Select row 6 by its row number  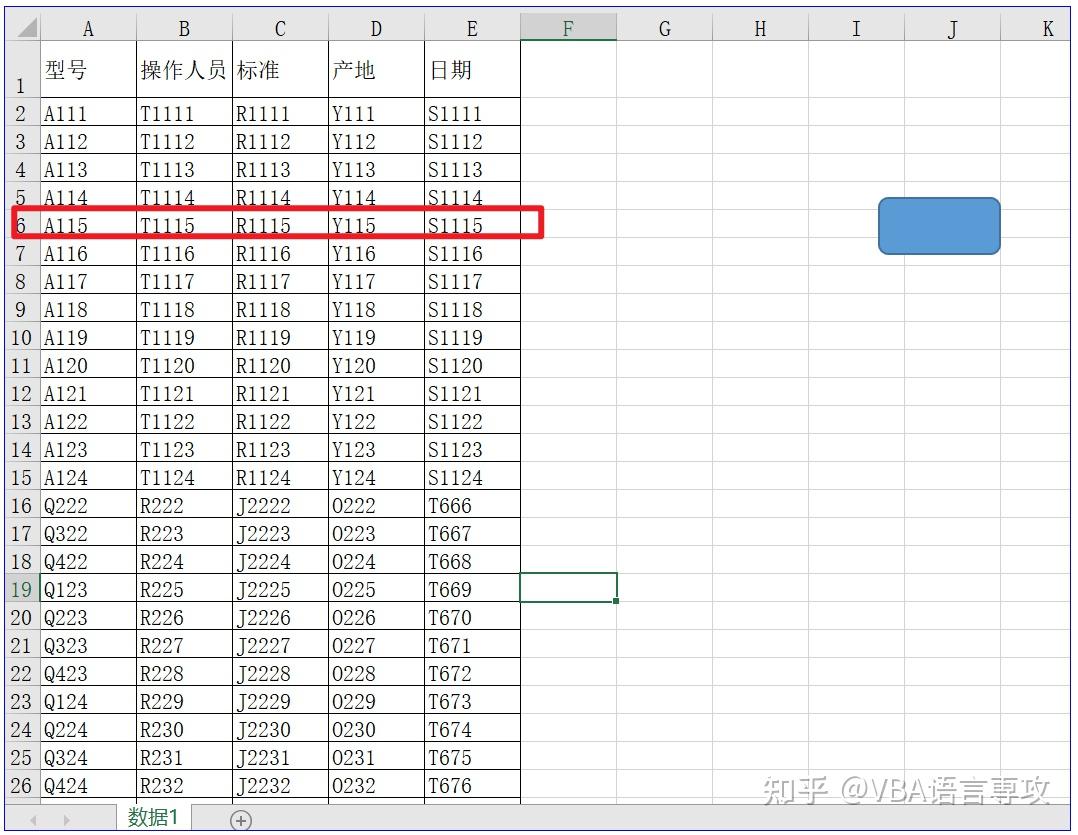pos(20,225)
